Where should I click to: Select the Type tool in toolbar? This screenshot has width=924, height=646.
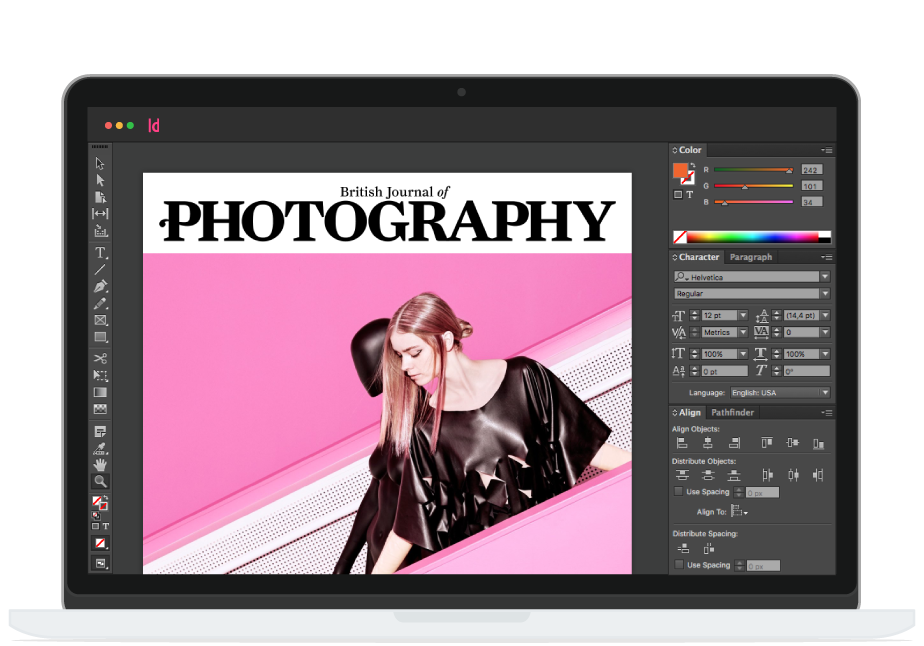click(x=100, y=253)
